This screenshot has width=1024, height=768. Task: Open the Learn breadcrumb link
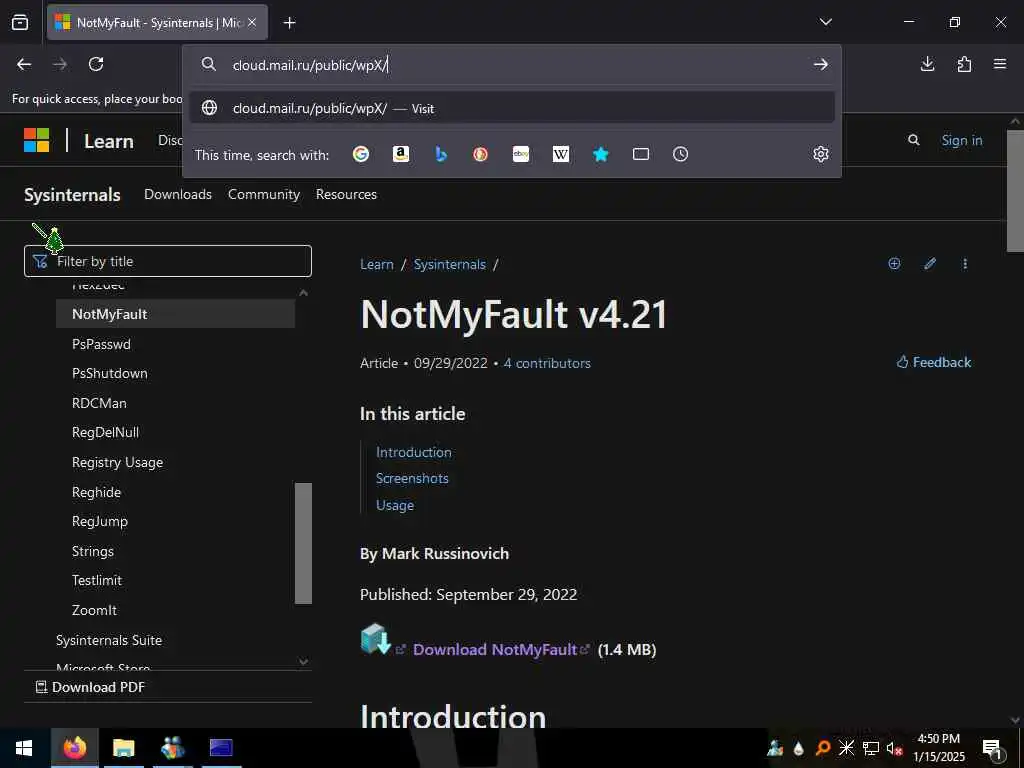tap(377, 264)
